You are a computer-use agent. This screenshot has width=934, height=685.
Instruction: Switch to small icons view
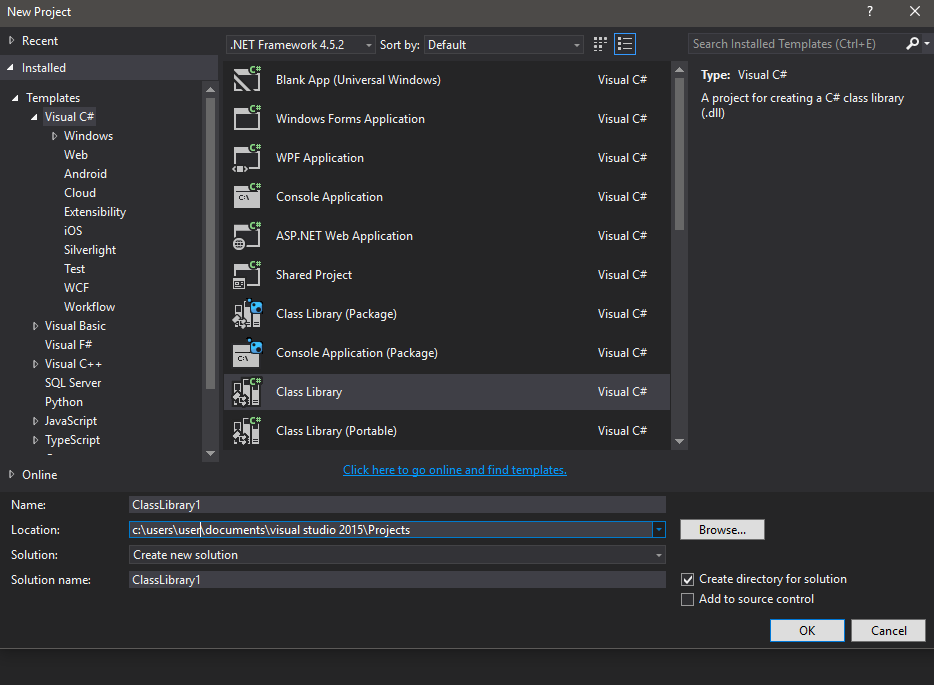600,44
